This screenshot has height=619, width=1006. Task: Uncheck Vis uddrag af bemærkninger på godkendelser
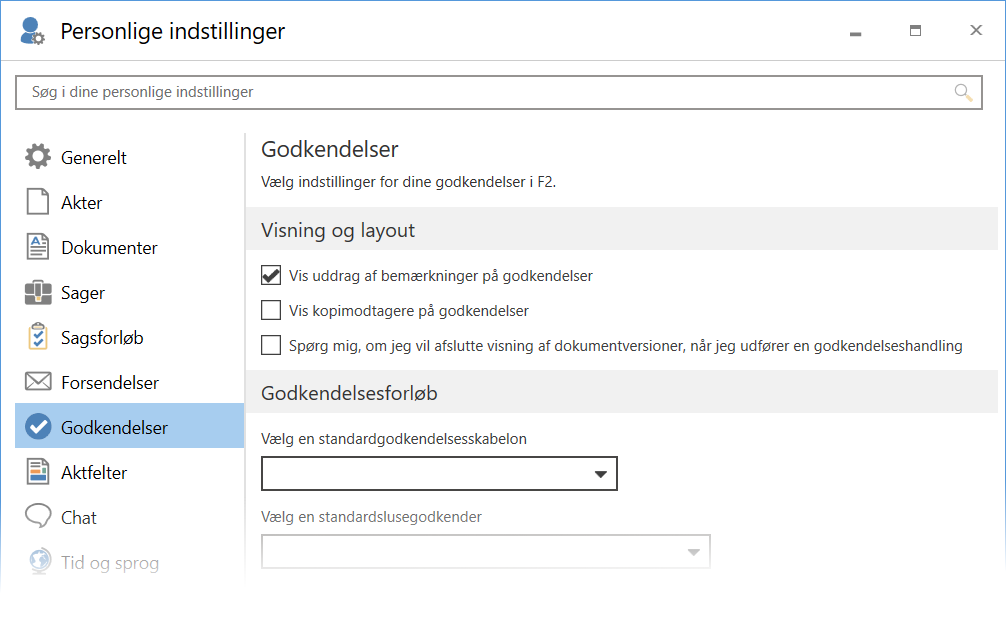[x=271, y=275]
